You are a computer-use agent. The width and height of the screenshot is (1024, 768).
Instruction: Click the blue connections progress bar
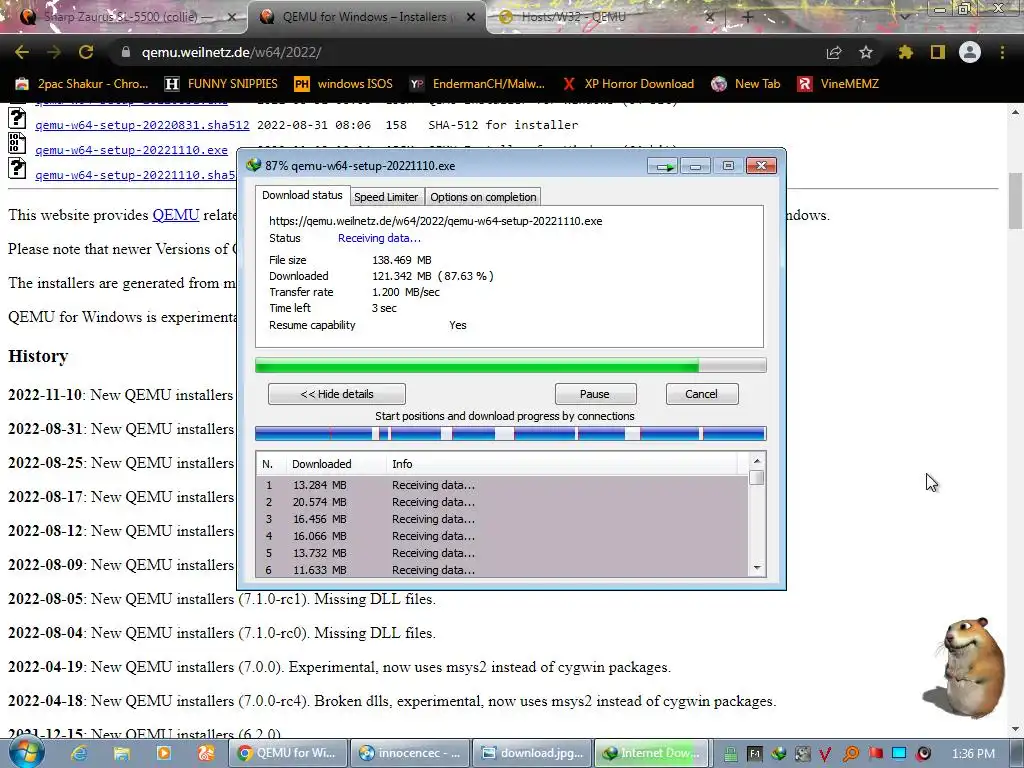(x=511, y=433)
